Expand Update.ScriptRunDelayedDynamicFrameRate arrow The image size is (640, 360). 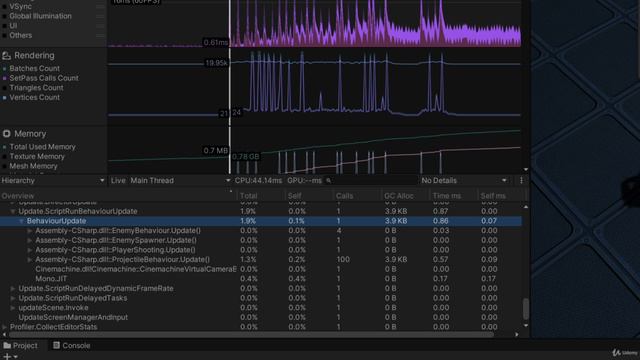[13, 289]
